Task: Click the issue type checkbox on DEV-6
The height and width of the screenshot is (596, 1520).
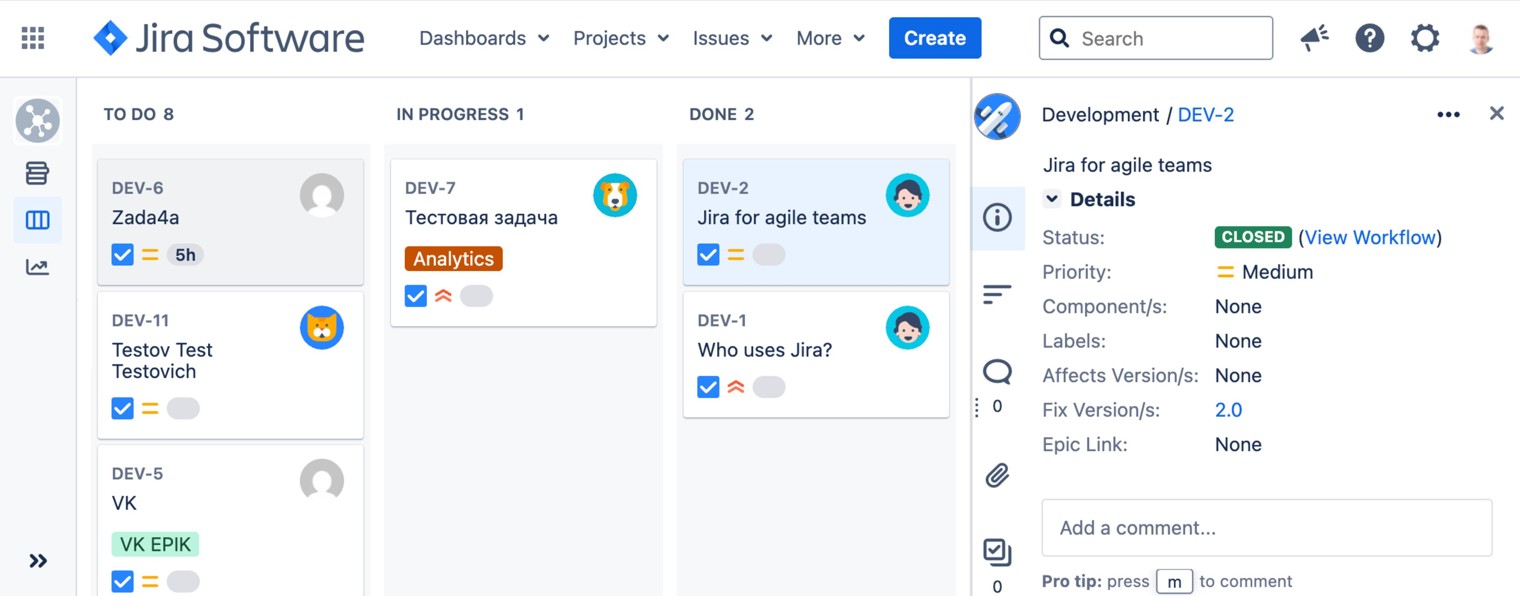Action: [x=123, y=255]
